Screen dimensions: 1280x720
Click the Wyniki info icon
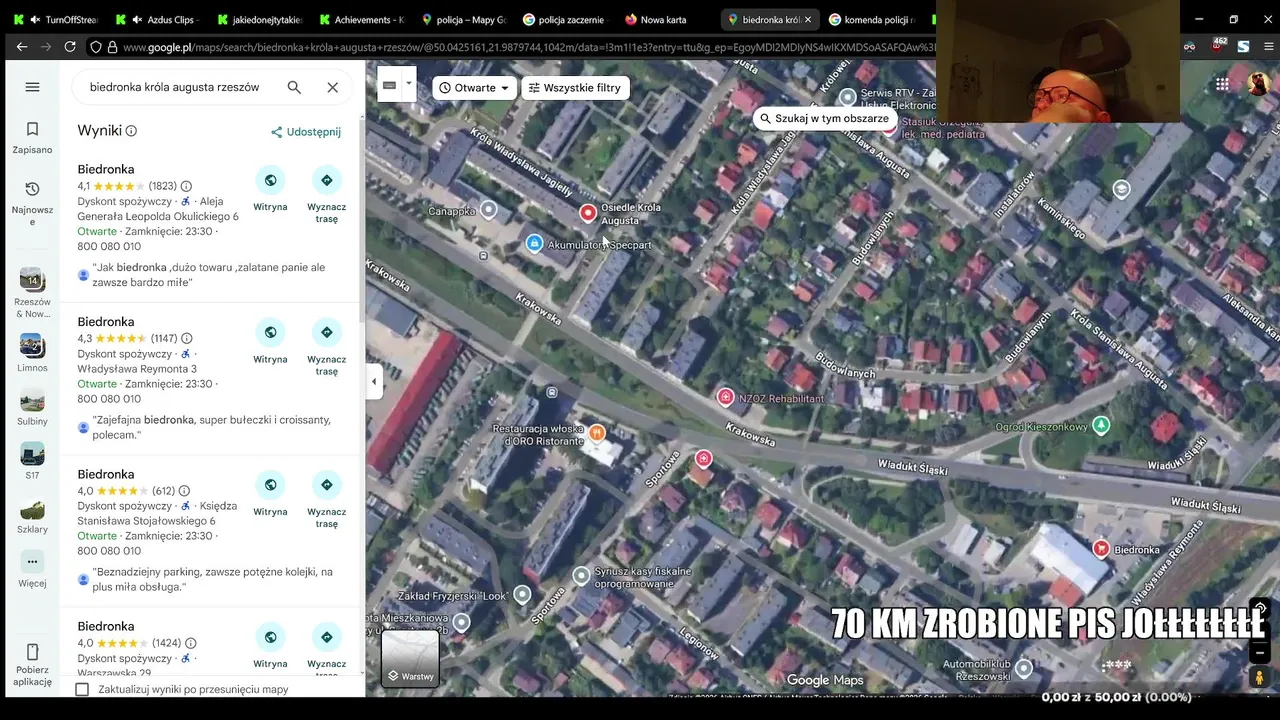click(131, 131)
